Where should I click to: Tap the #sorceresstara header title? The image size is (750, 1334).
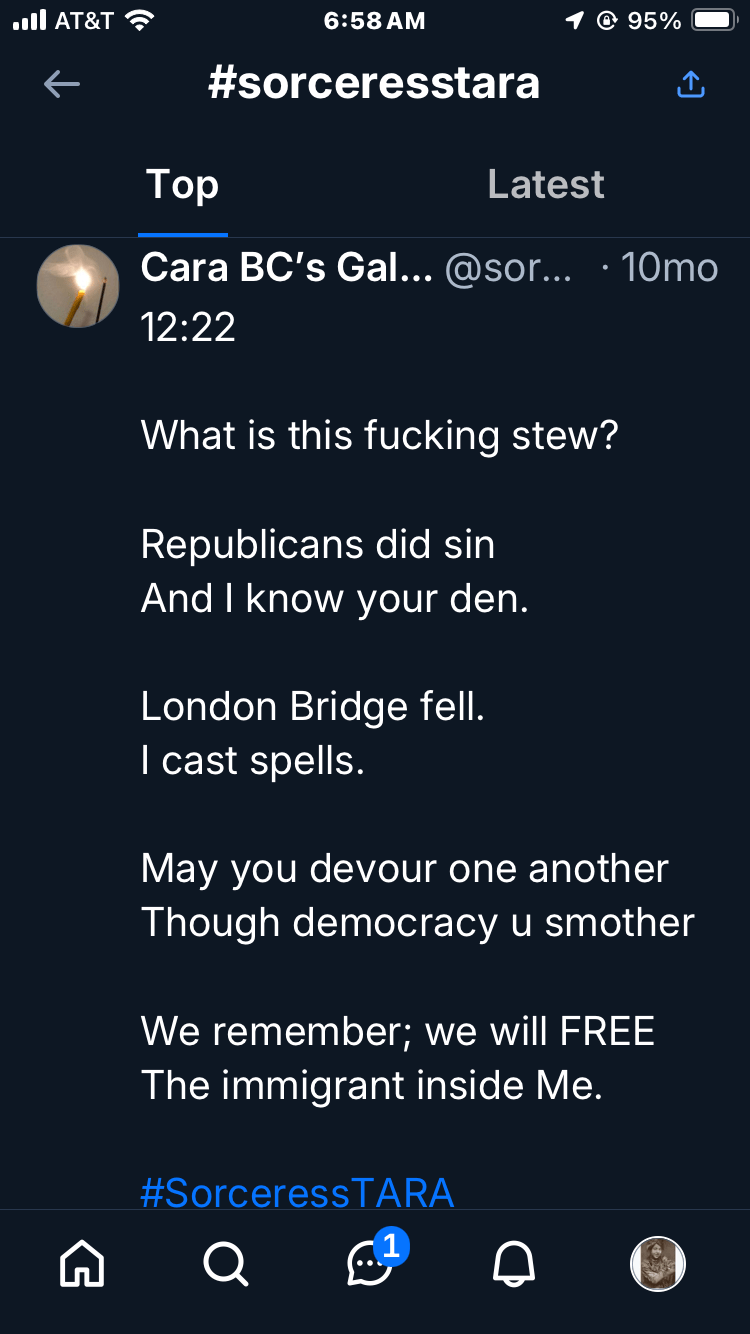click(x=374, y=84)
